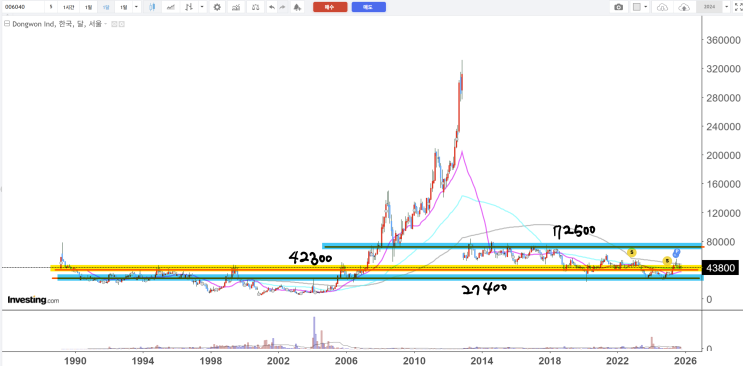The height and width of the screenshot is (366, 743).
Task: Open the compare symbols scales icon
Action: [255, 7]
